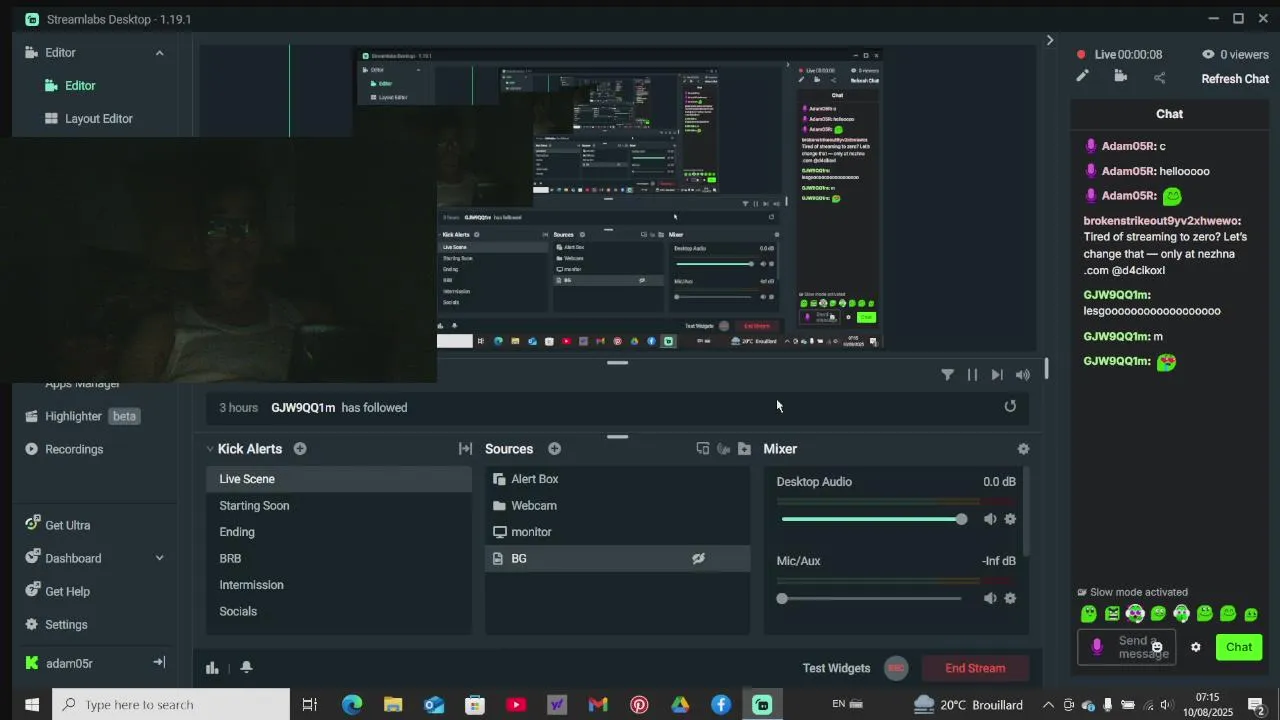Select the Alert Box source
1280x720 pixels.
click(x=617, y=479)
